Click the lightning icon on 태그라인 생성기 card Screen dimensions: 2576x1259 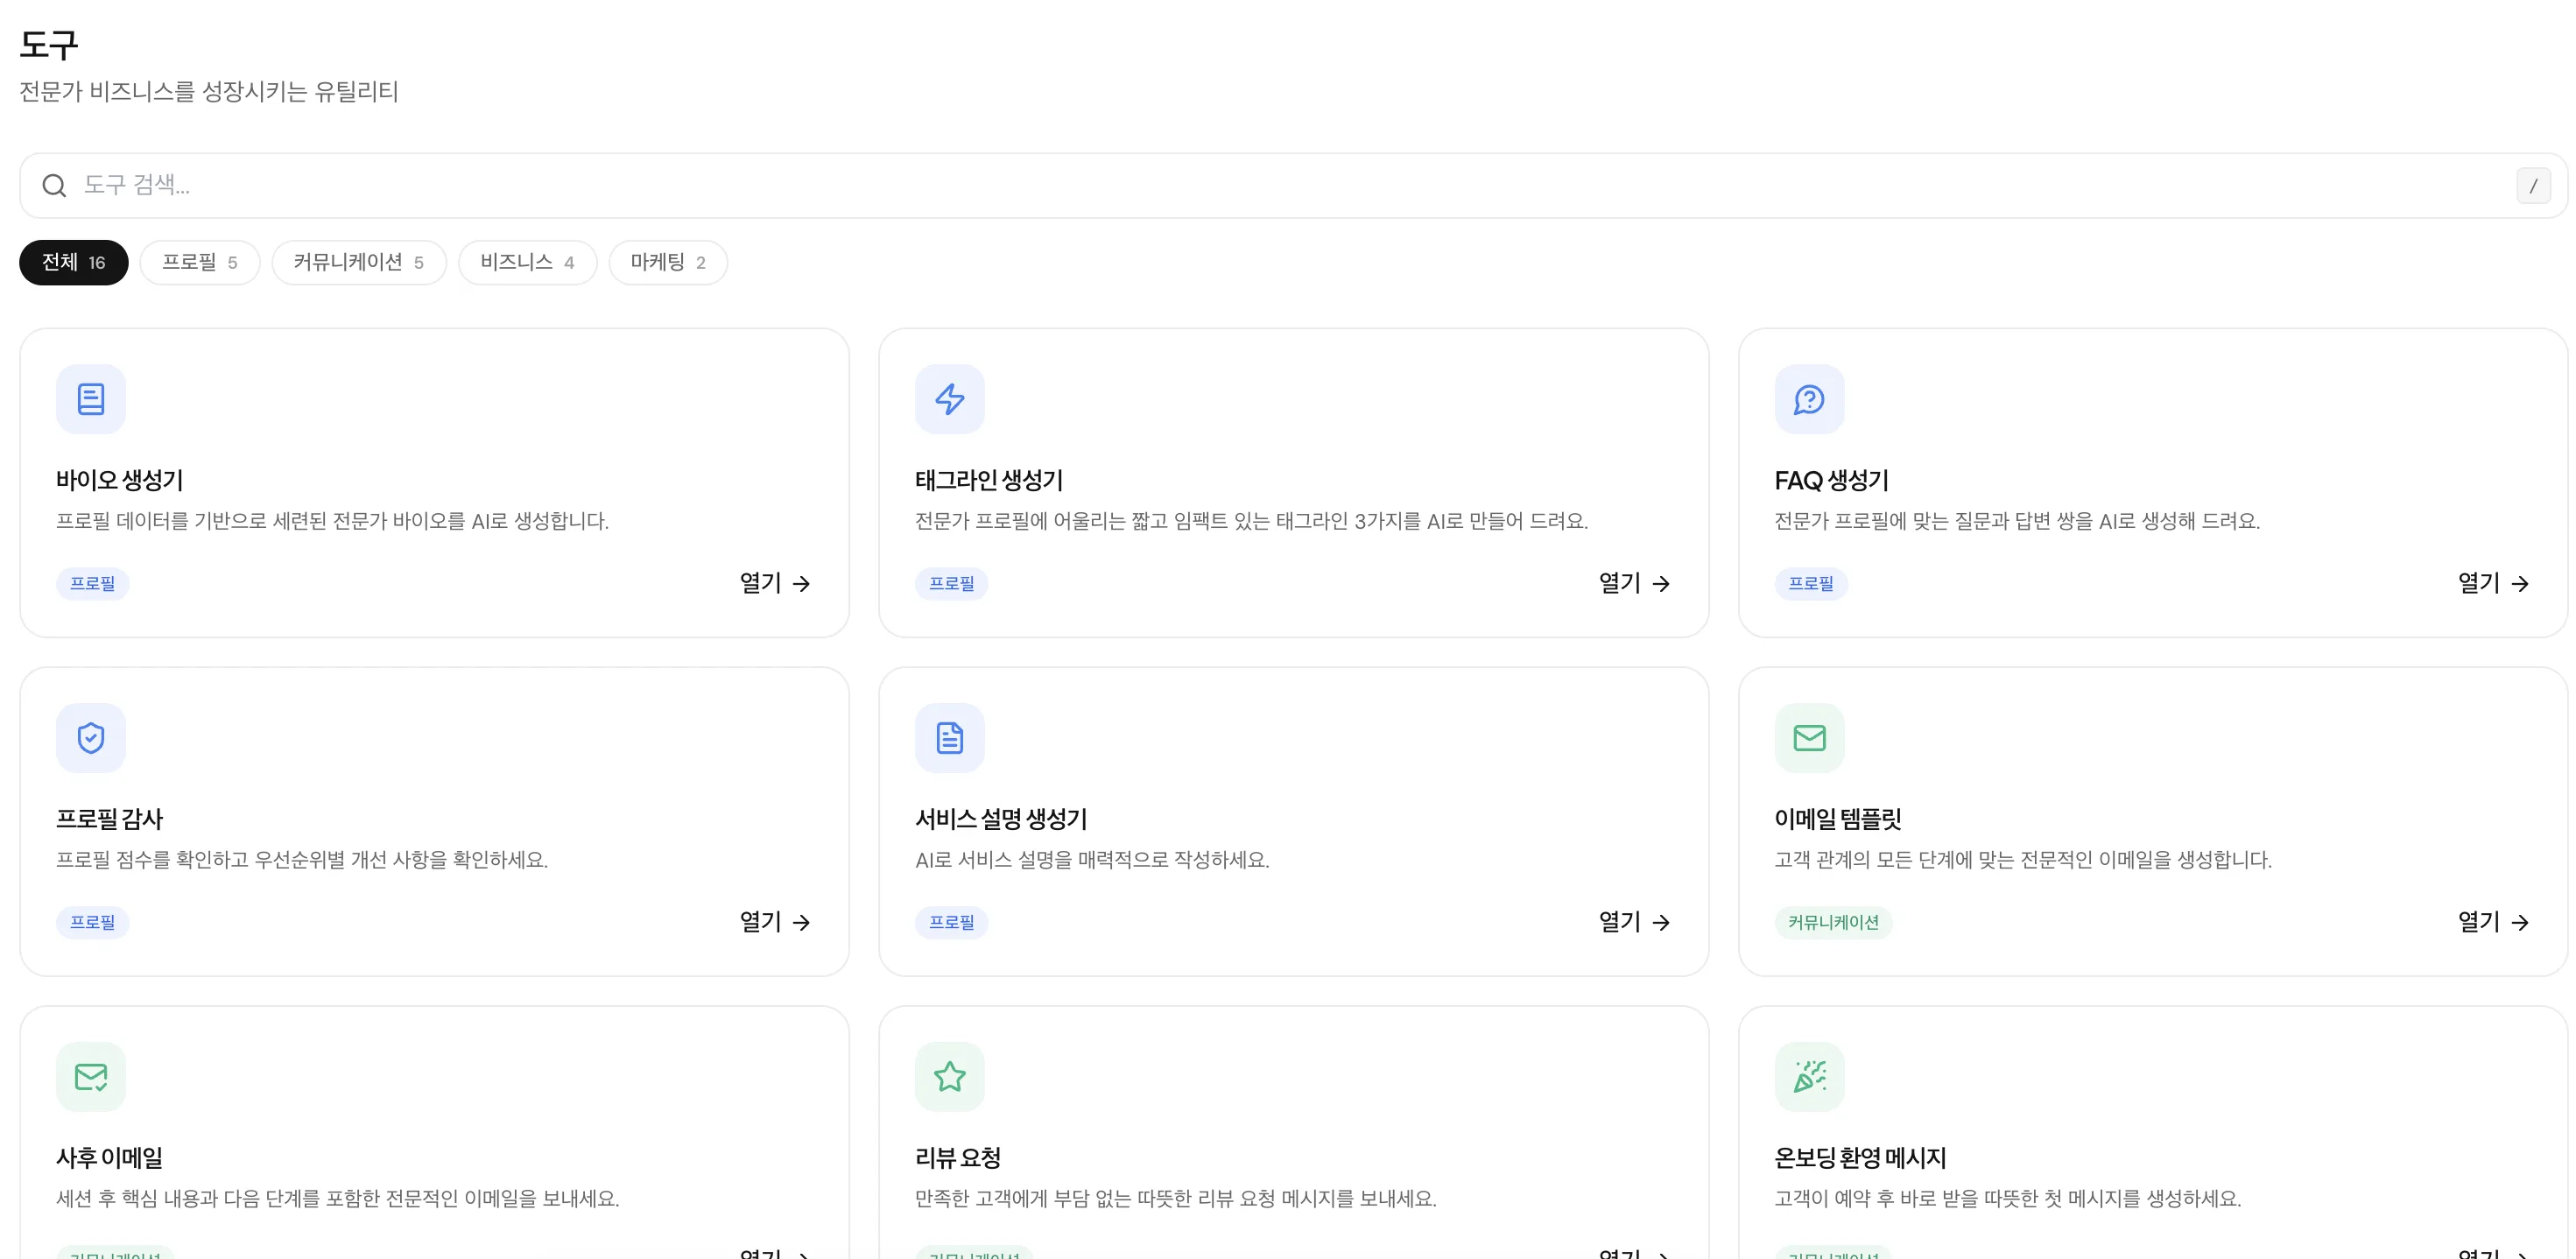949,398
